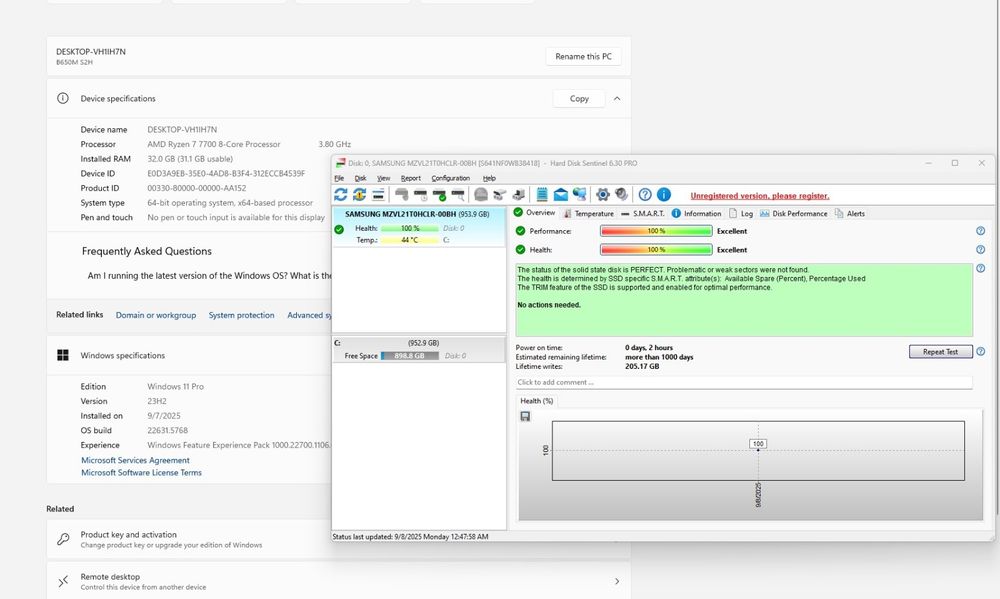Click the refresh icon with yellow warning badge
The height and width of the screenshot is (599, 1000).
(x=359, y=195)
